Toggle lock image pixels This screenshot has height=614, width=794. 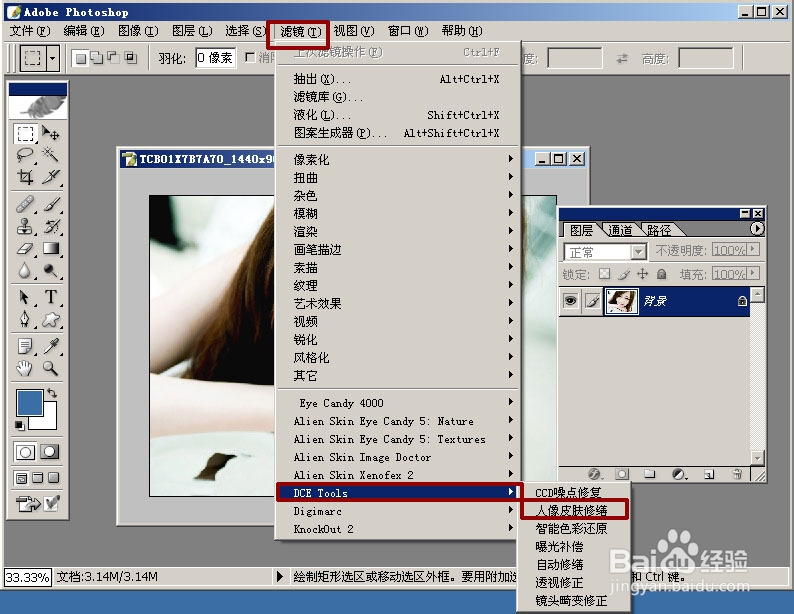[x=624, y=274]
